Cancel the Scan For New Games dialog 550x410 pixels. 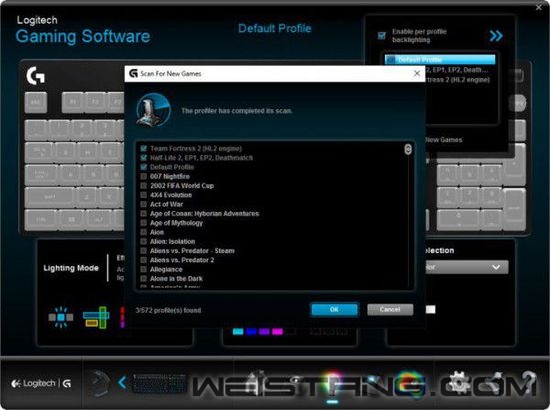[390, 309]
